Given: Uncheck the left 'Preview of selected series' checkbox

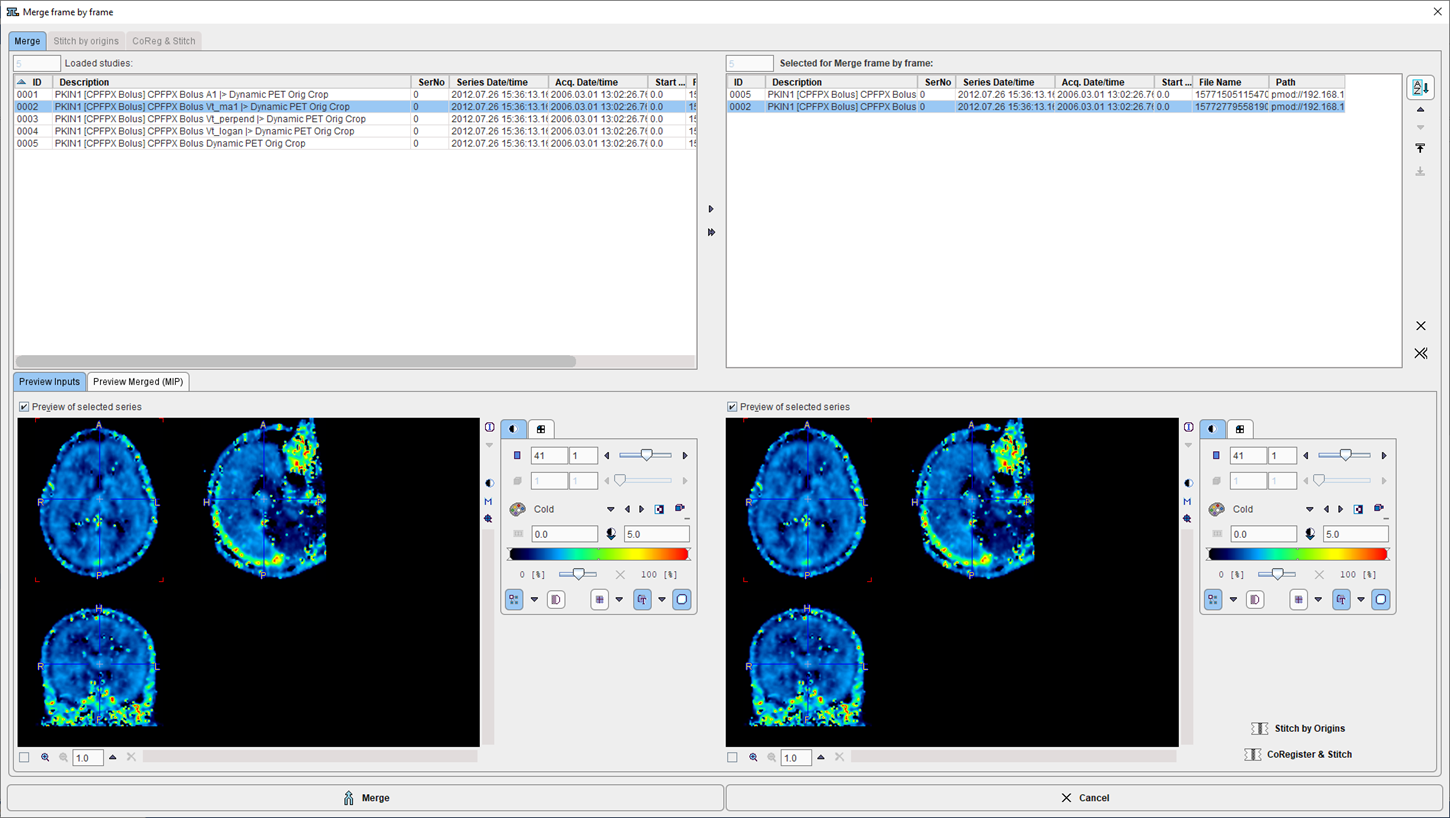Looking at the screenshot, I should click(24, 407).
